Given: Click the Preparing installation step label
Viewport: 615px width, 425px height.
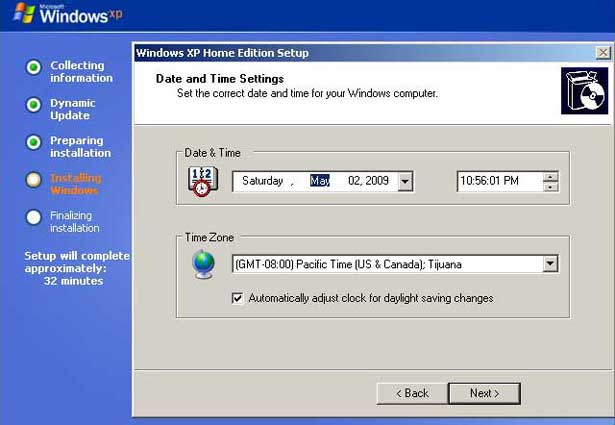Looking at the screenshot, I should (x=80, y=147).
